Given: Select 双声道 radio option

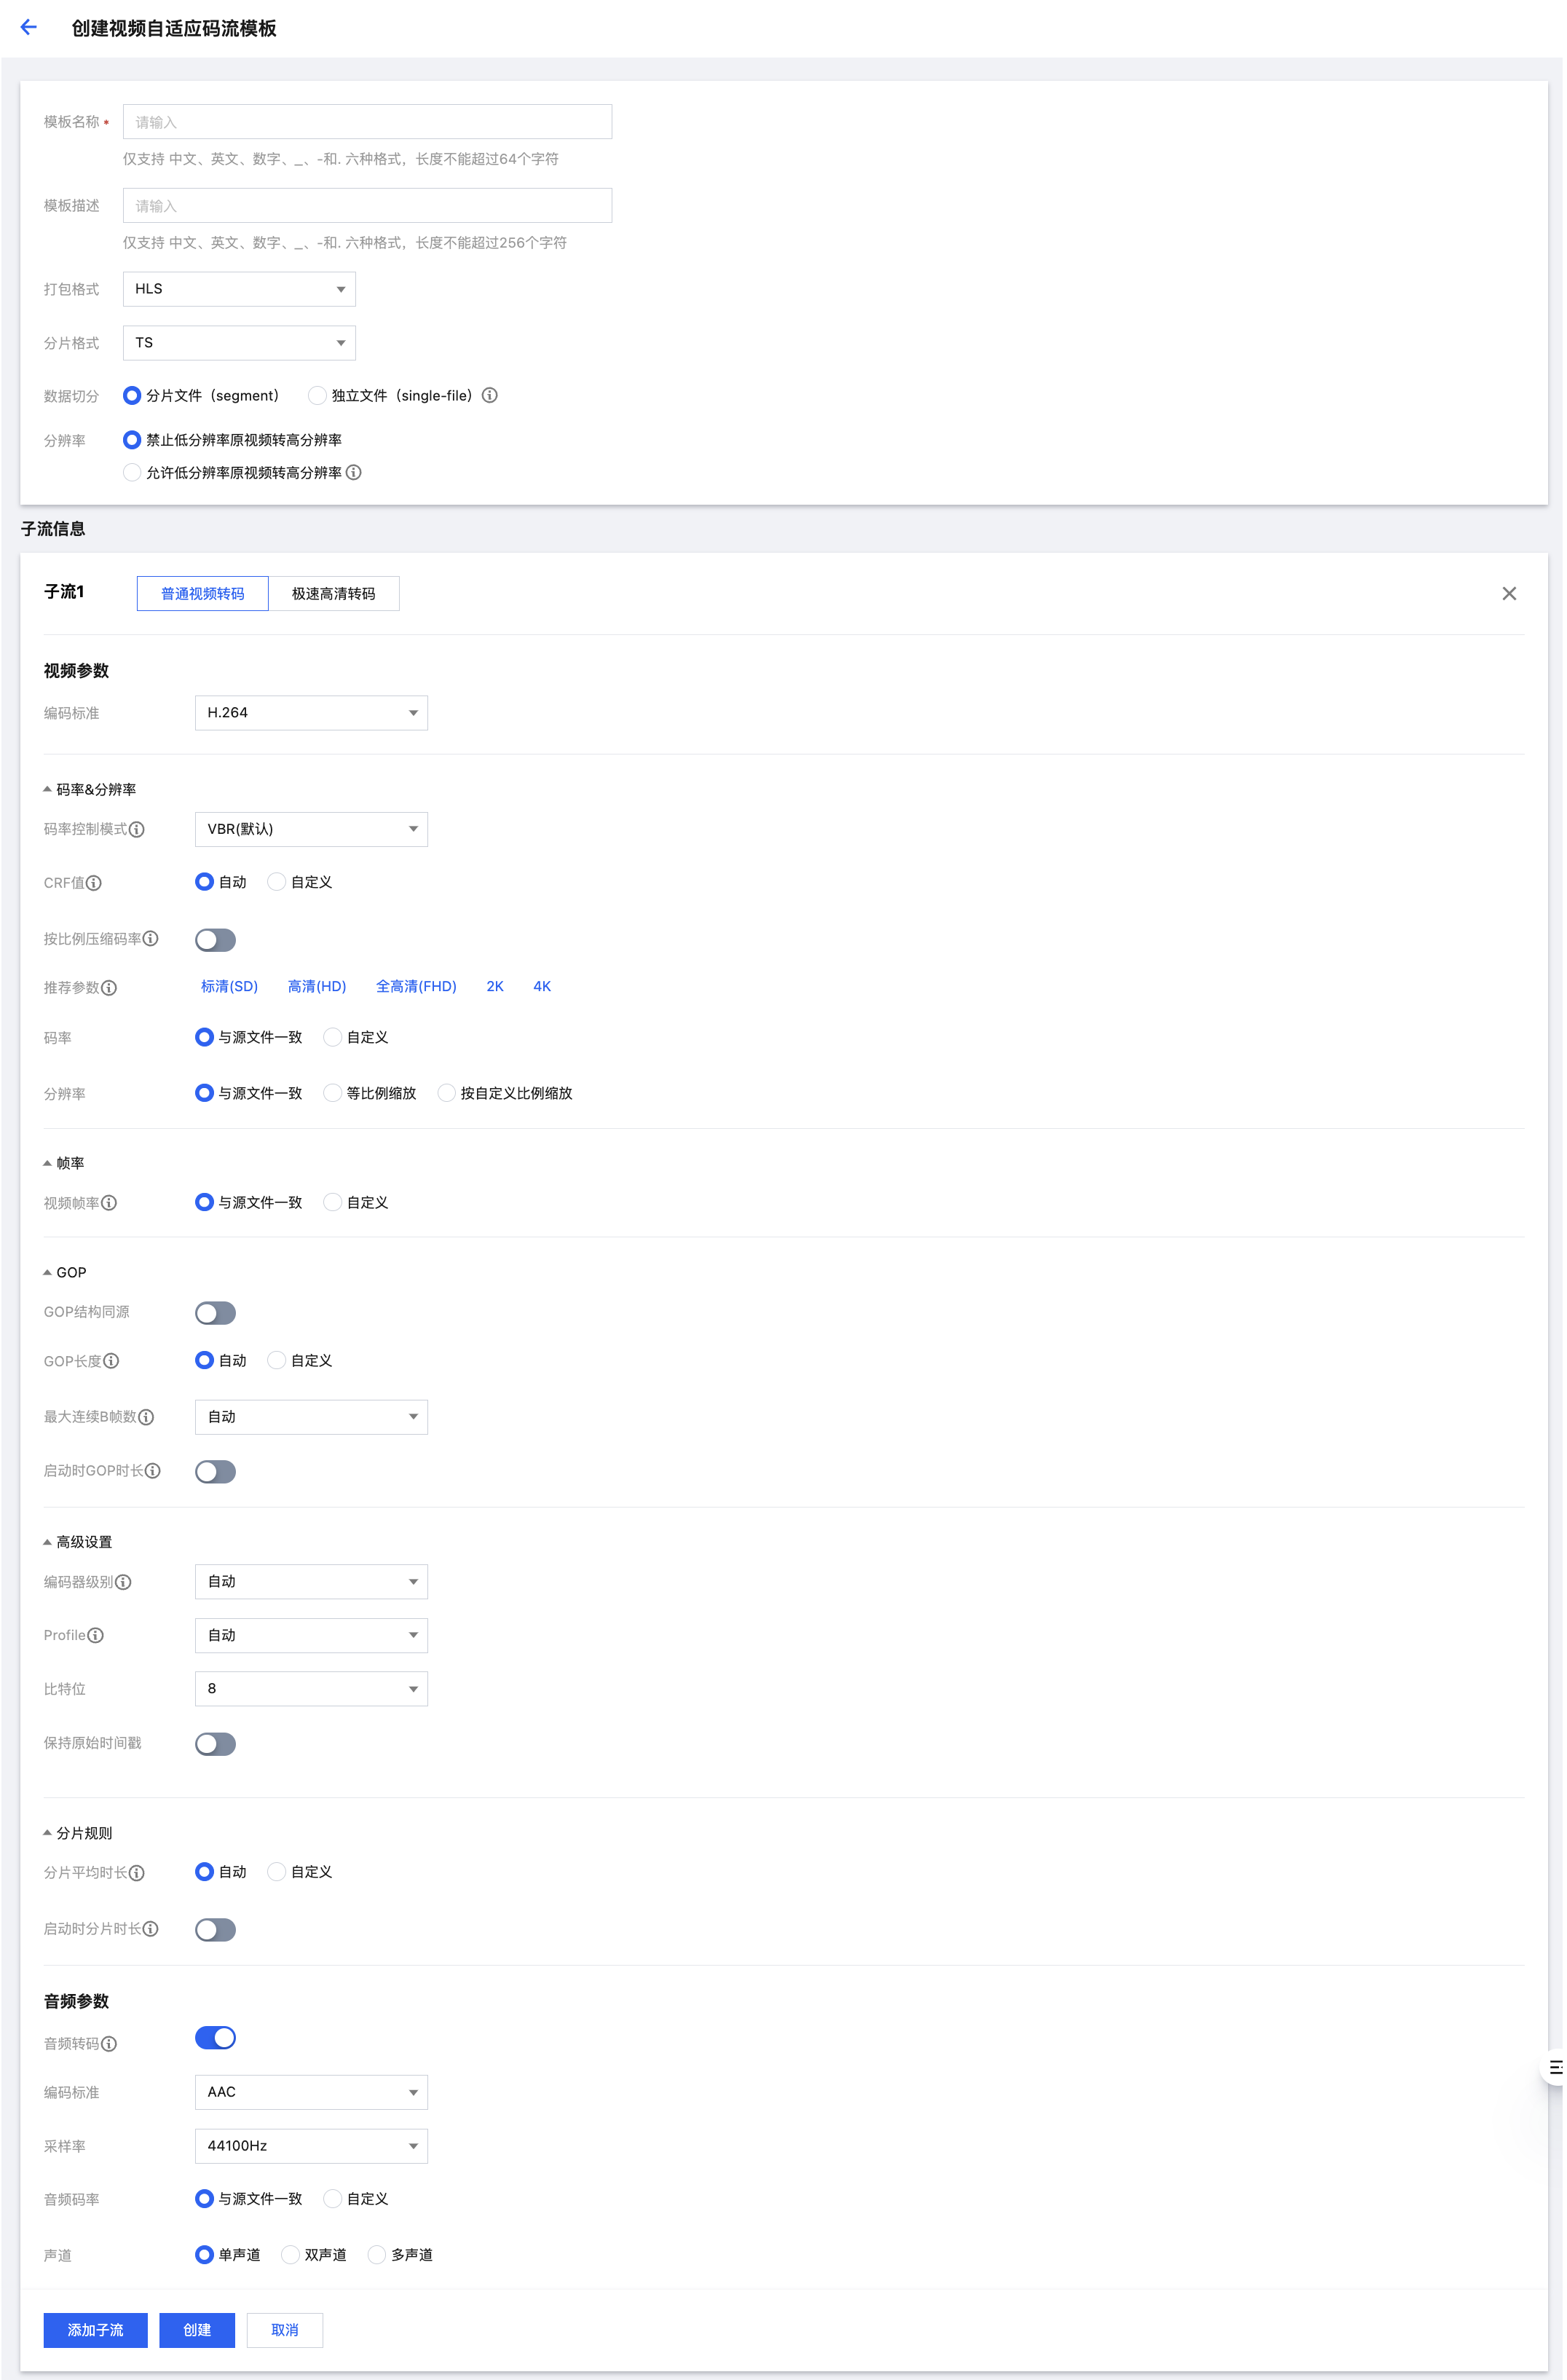Looking at the screenshot, I should pos(291,2254).
